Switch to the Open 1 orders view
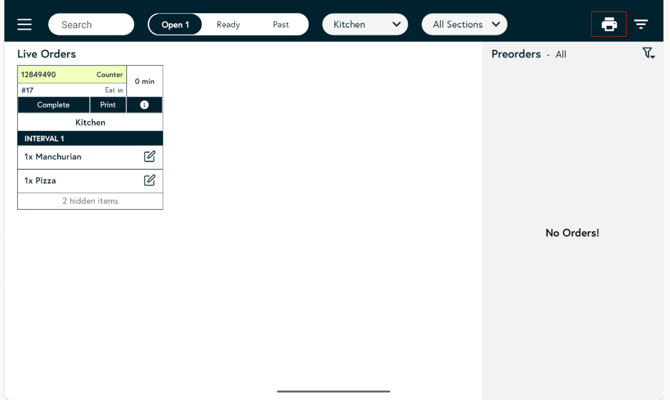Screen dimensions: 670x400 [175, 25]
